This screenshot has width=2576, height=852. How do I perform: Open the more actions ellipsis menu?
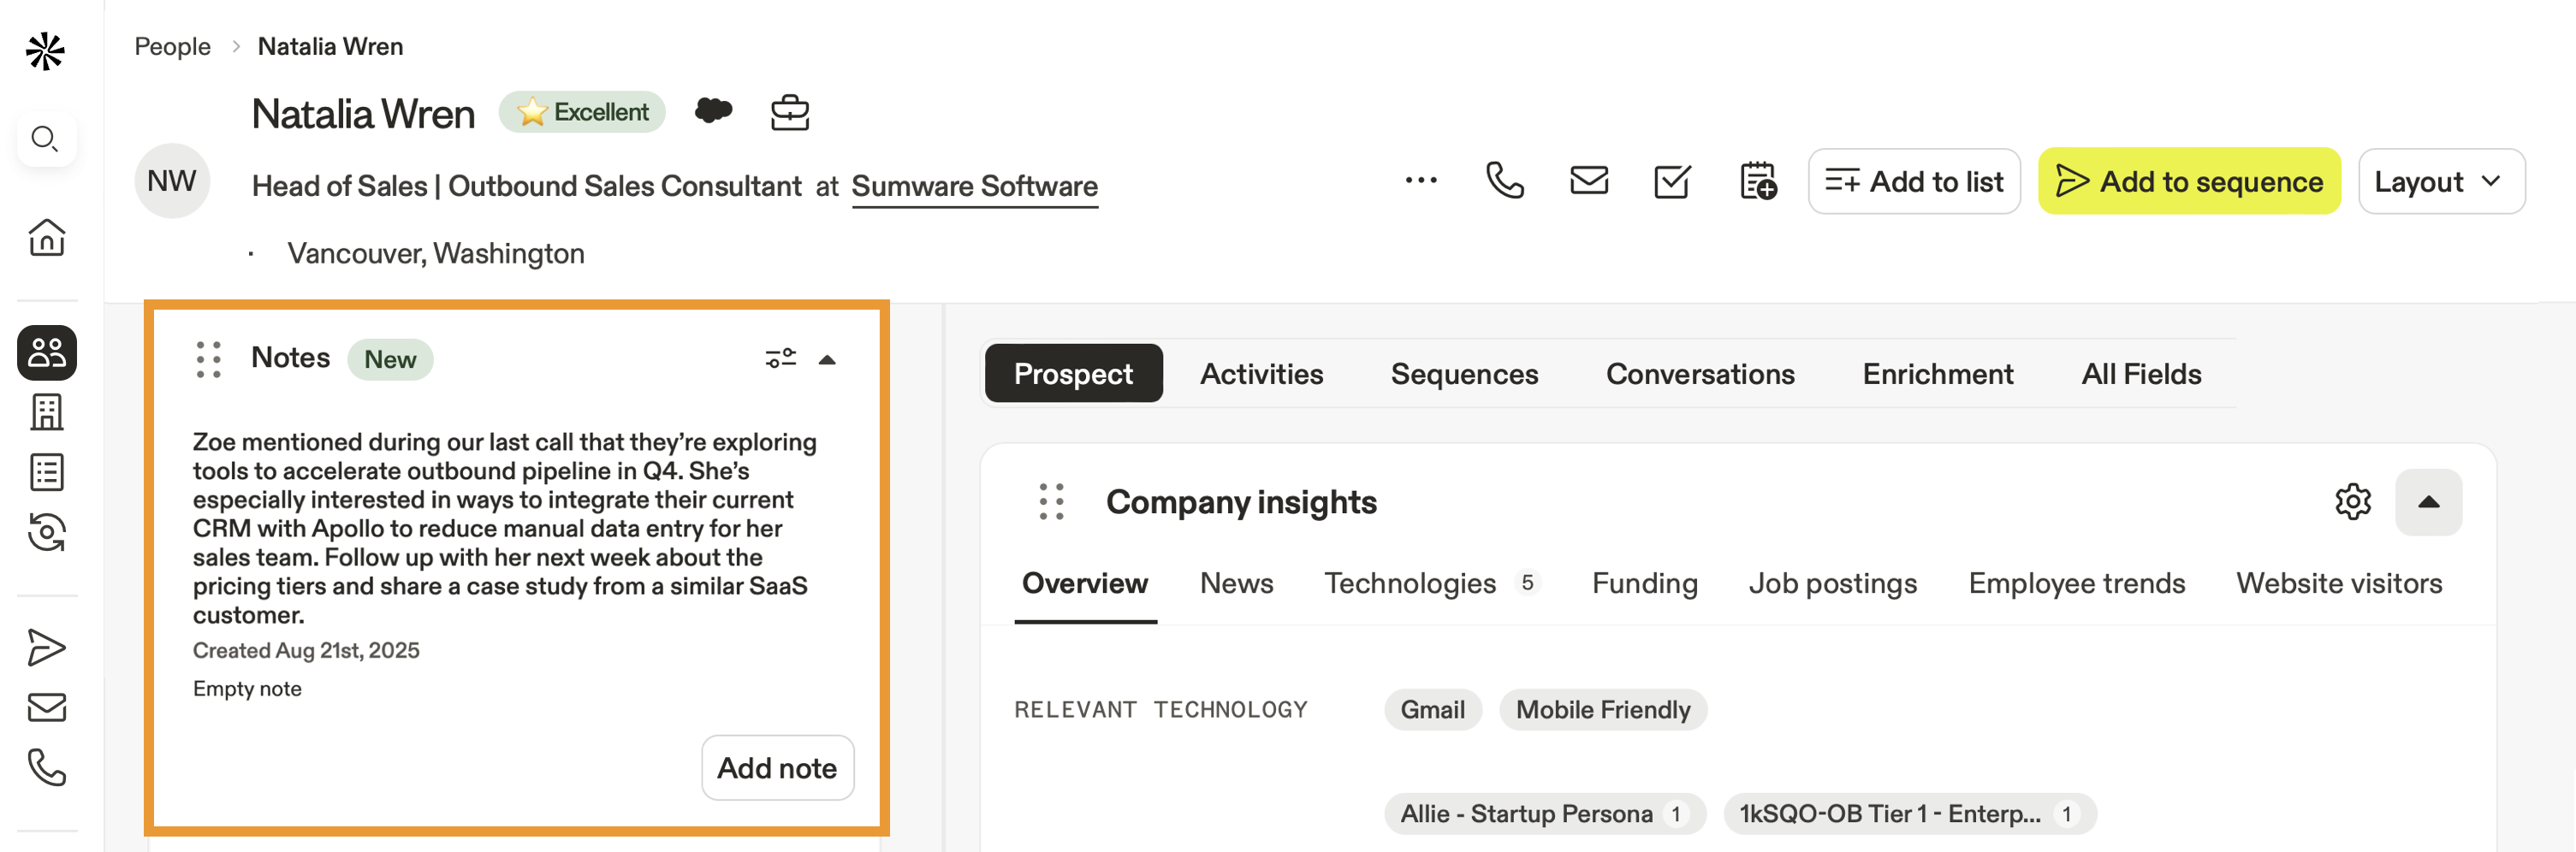pos(1420,181)
